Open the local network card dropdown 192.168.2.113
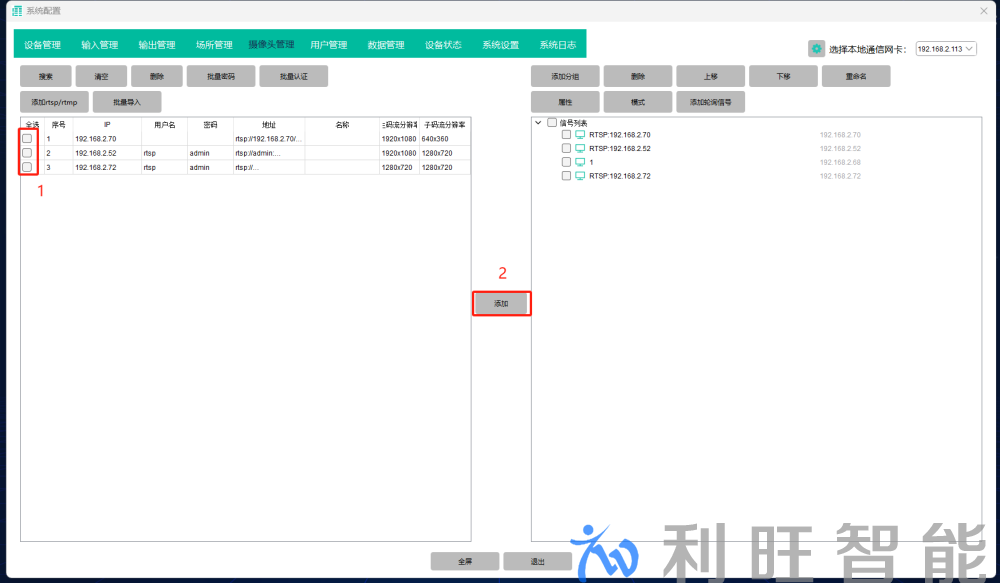The width and height of the screenshot is (1000, 583). pyautogui.click(x=946, y=49)
